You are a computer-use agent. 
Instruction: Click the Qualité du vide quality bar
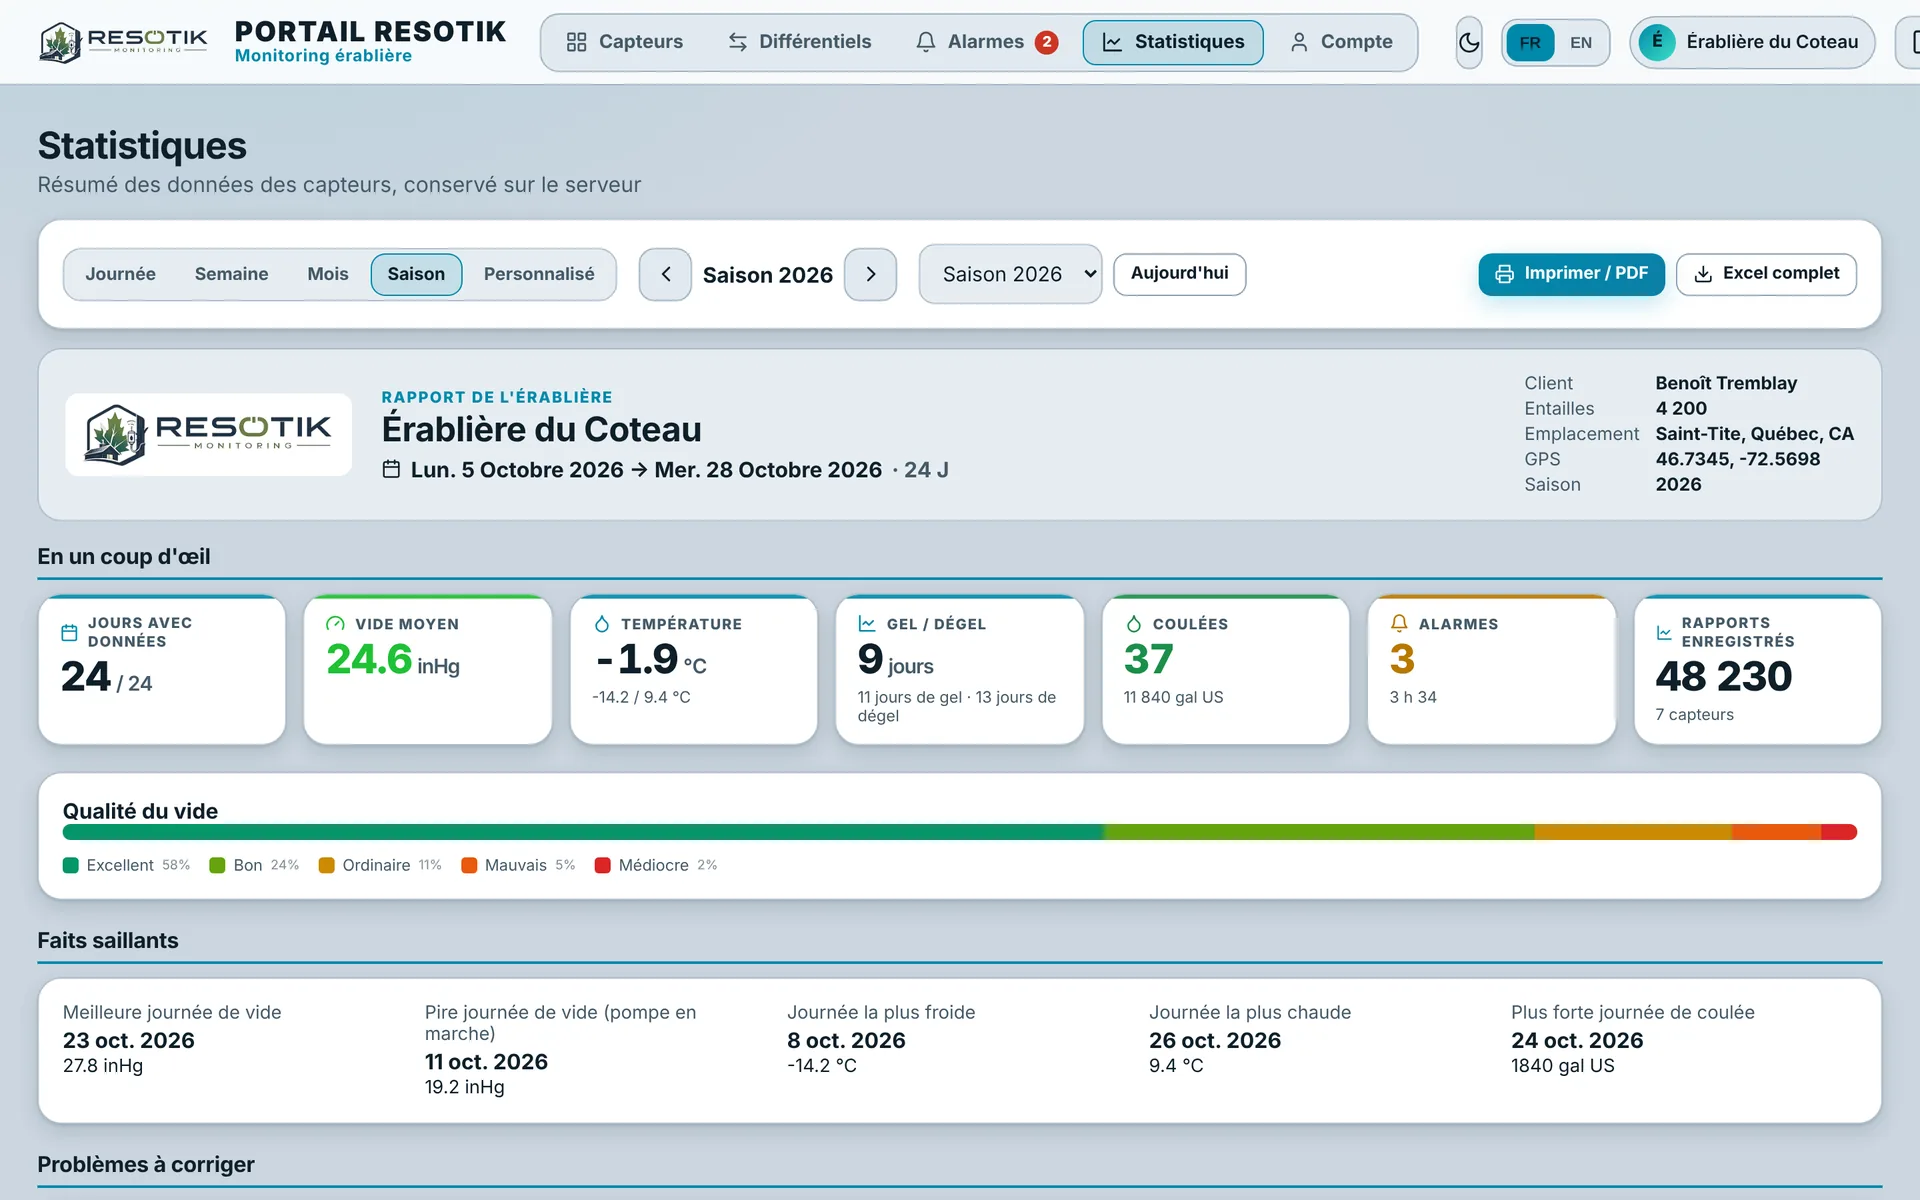coord(960,832)
